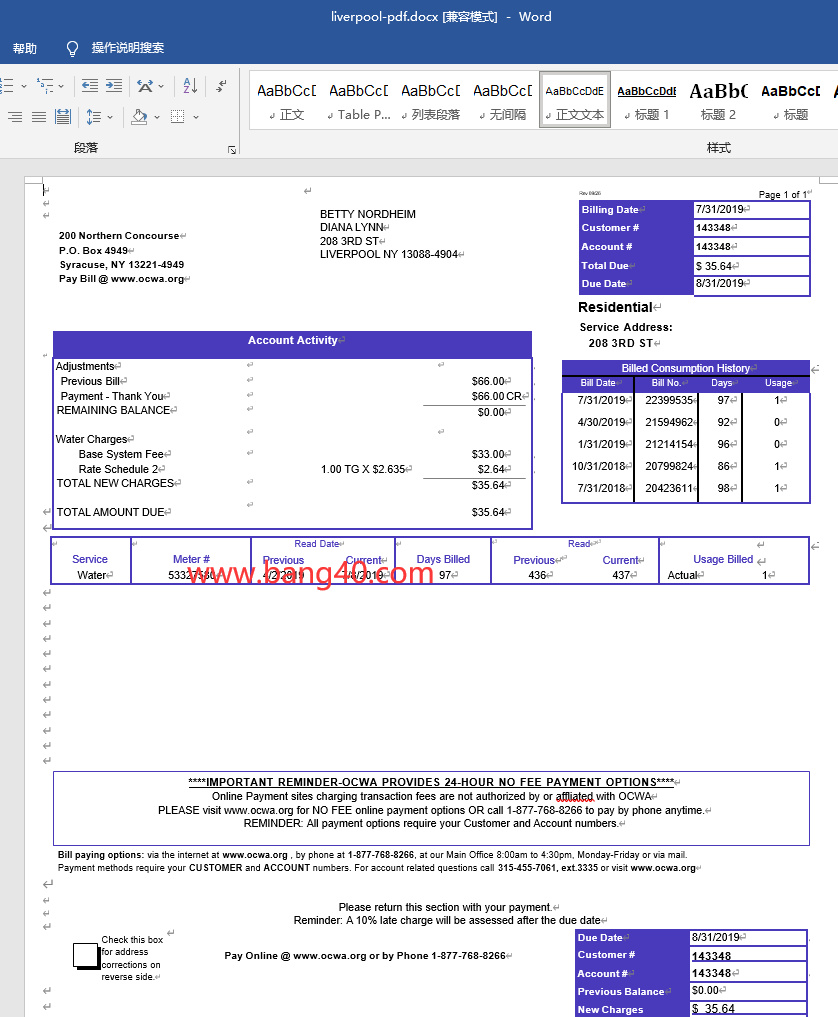Viewport: 838px width, 1017px height.
Task: Align text to the right
Action: tap(15, 117)
